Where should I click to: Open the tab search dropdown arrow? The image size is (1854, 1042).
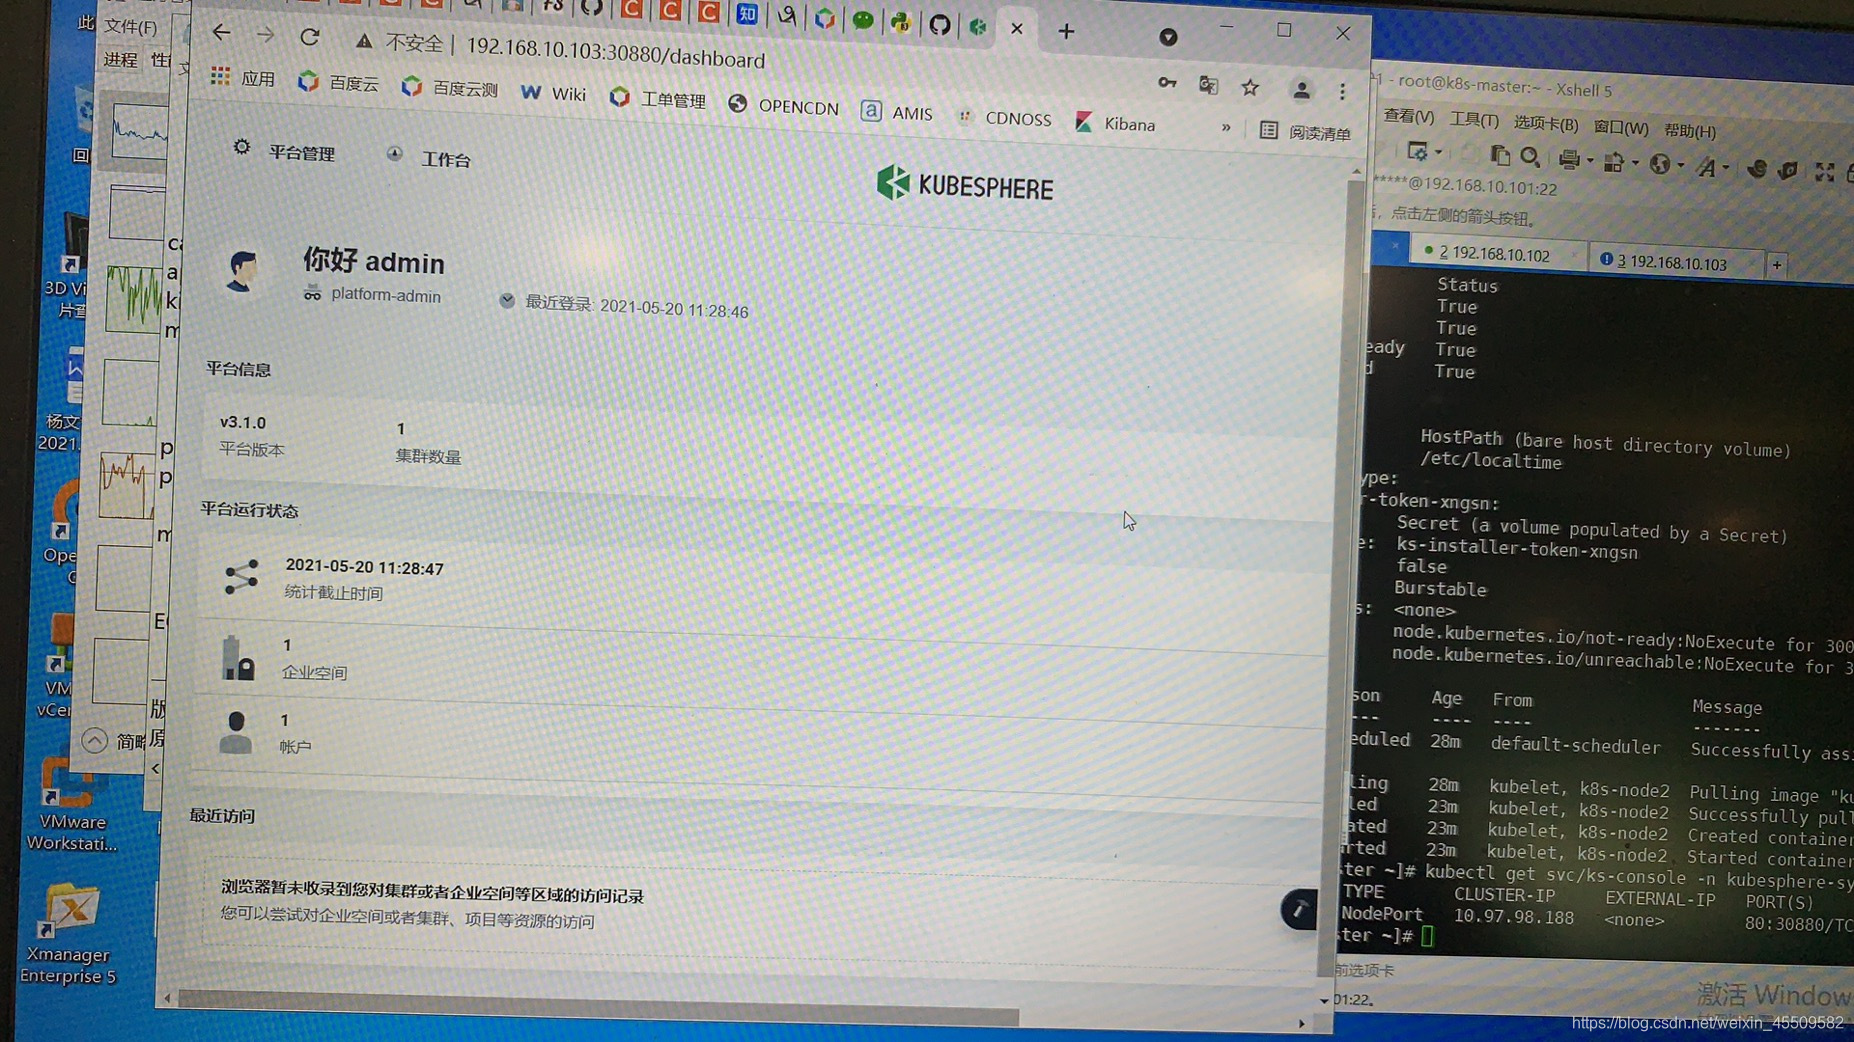tap(1168, 37)
